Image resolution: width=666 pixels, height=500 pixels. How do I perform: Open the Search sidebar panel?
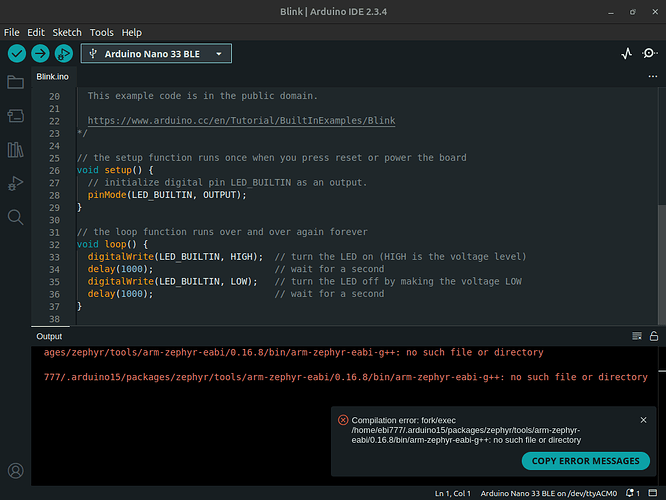click(x=15, y=217)
